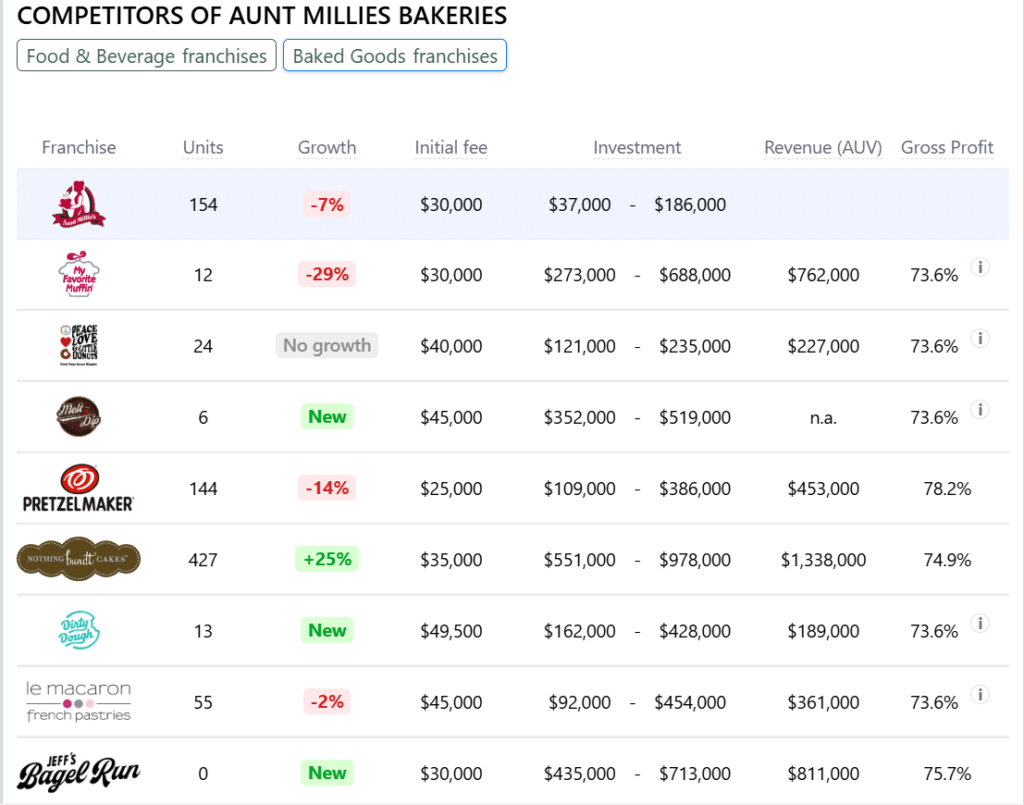The image size is (1024, 805).
Task: Click the Revenue (AUV) column header
Action: coord(823,148)
